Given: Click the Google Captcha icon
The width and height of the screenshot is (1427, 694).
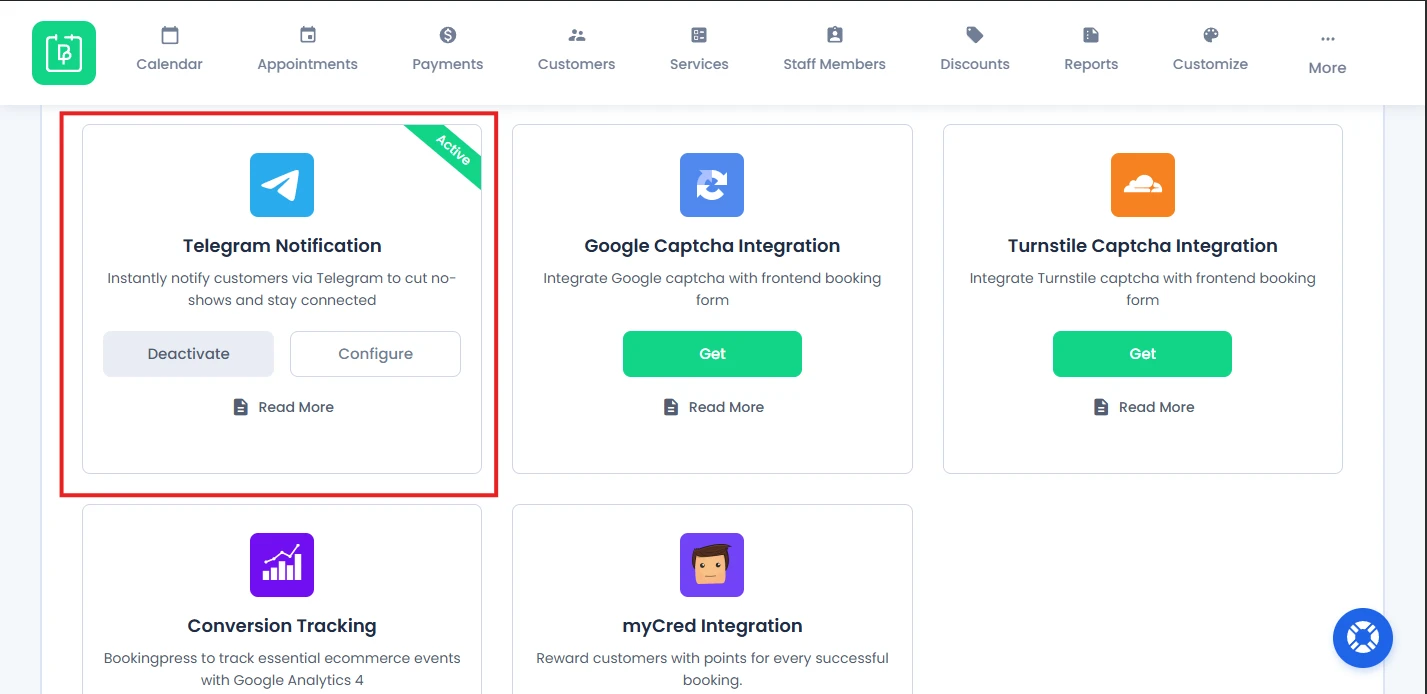Looking at the screenshot, I should coord(712,185).
